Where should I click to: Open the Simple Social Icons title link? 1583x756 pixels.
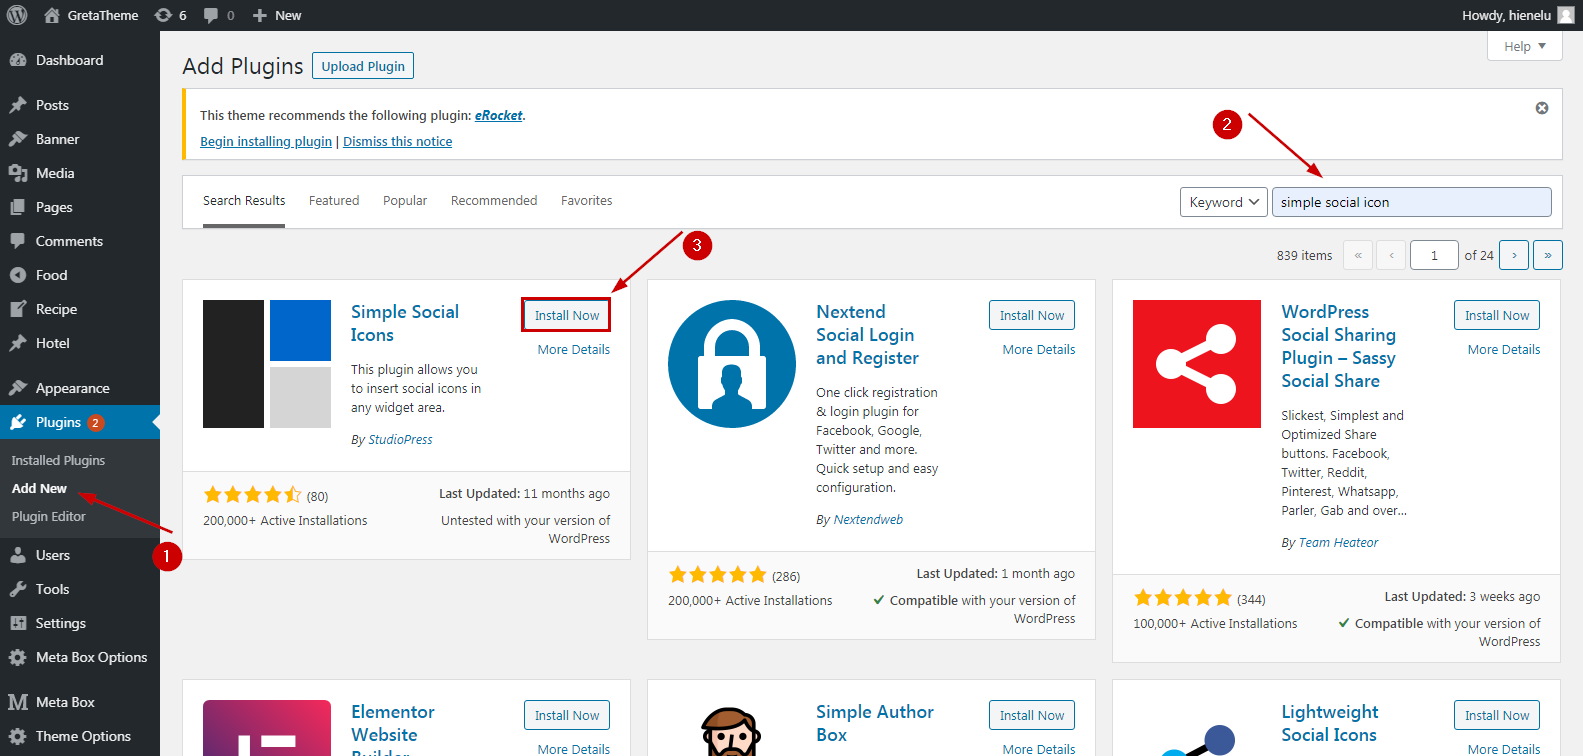405,323
